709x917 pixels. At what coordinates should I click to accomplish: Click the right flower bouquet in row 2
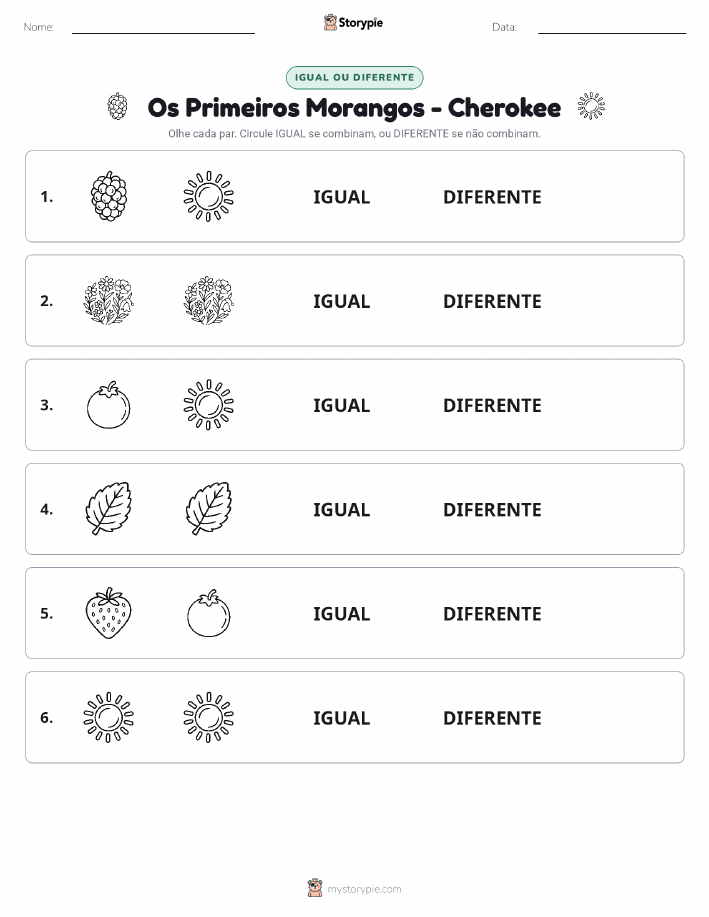(x=209, y=301)
